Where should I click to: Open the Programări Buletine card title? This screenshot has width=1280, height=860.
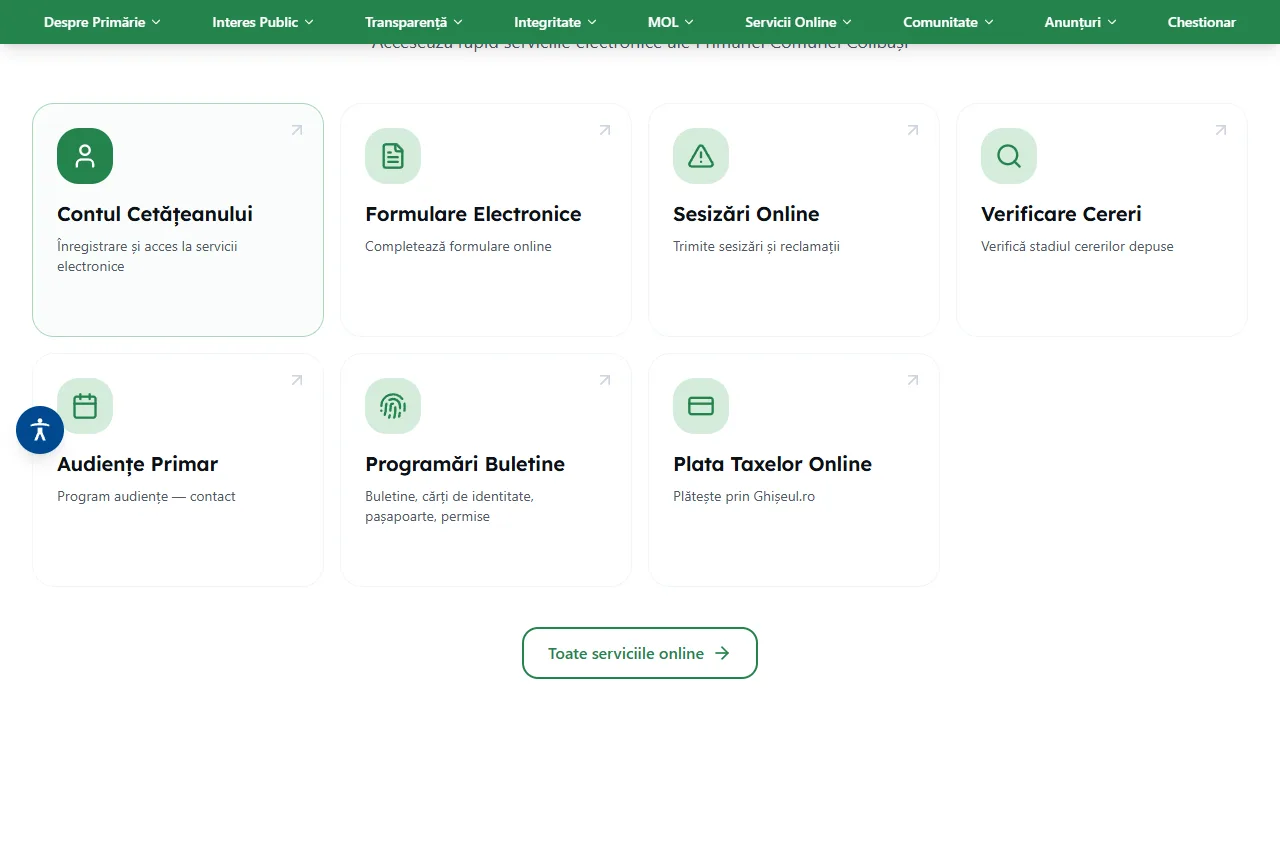[x=465, y=464]
